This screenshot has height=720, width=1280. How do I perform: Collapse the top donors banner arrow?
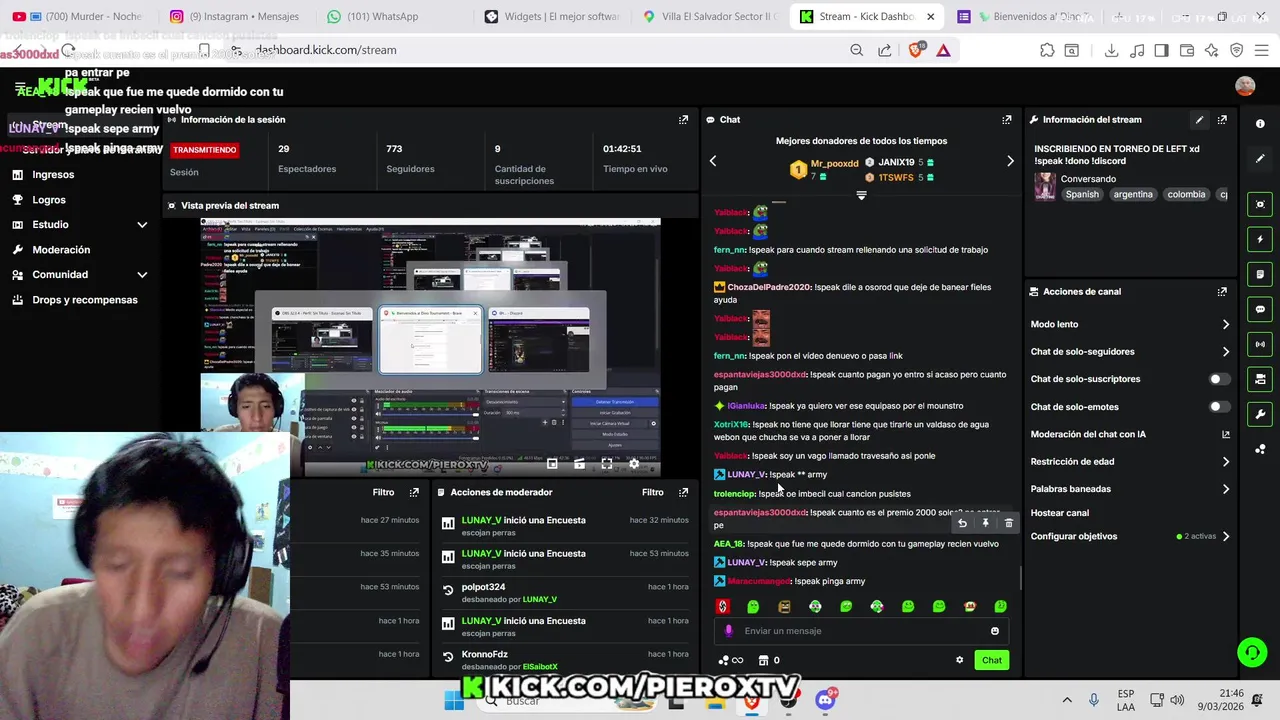coord(861,195)
